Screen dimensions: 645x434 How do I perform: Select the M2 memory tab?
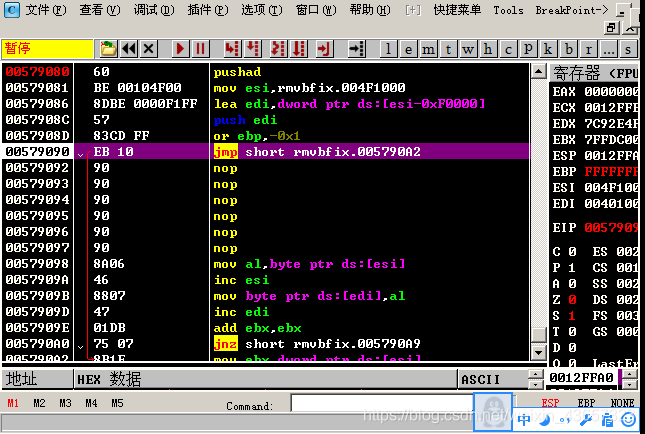pyautogui.click(x=39, y=403)
